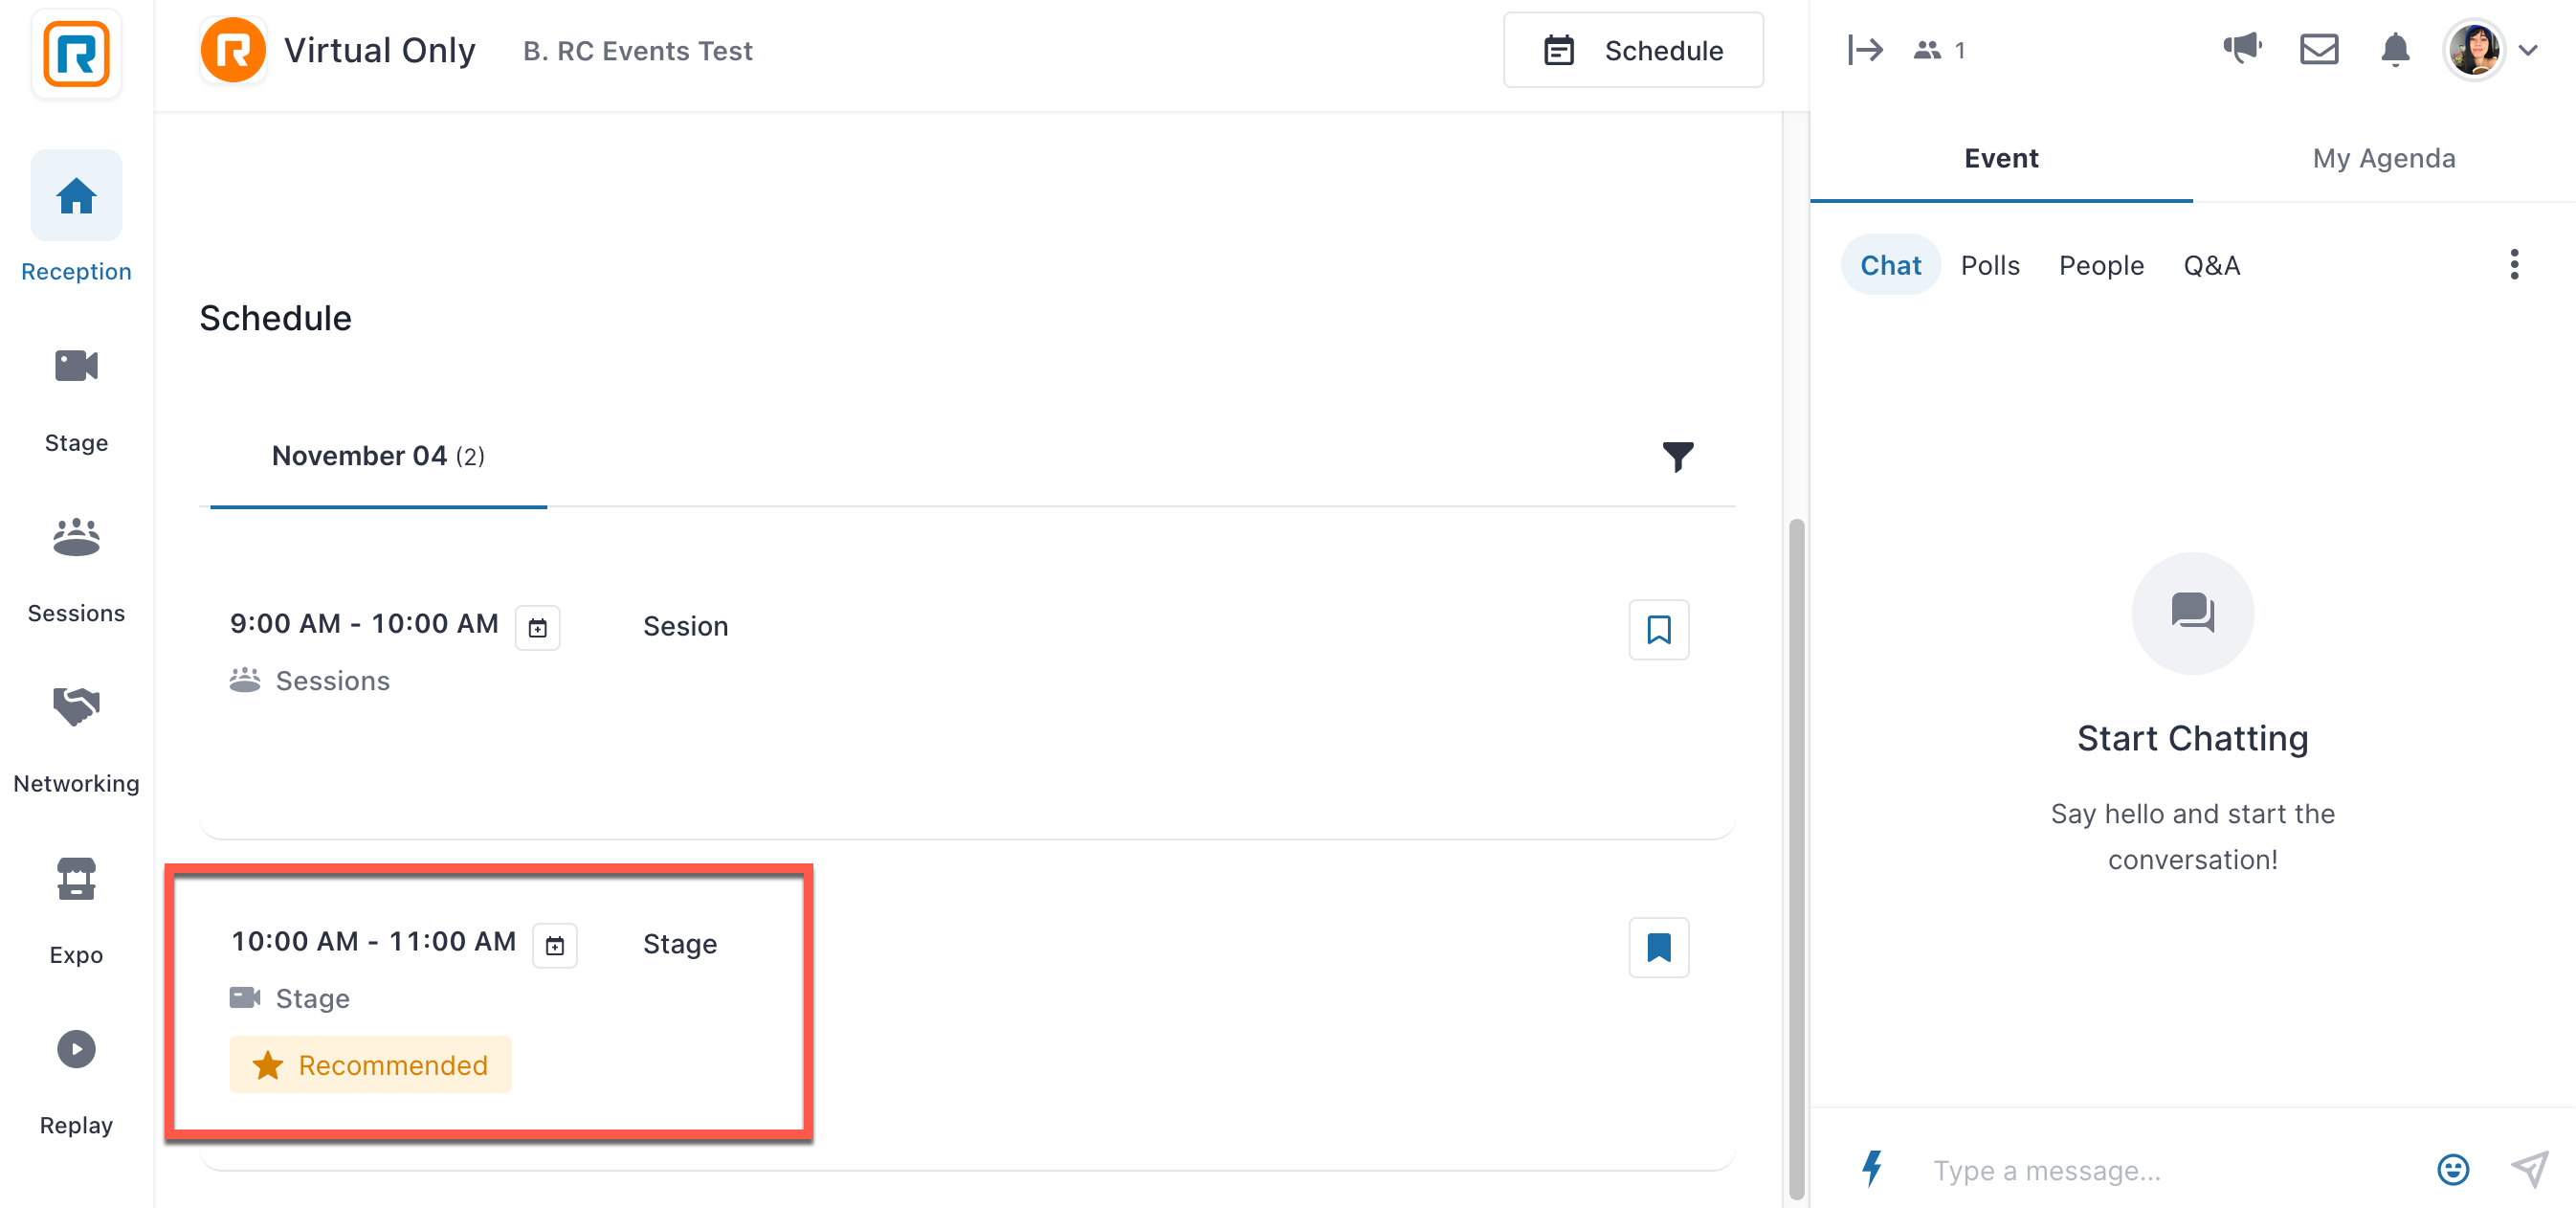Click the main content scrollbar
This screenshot has width=2576, height=1208.
click(x=1796, y=858)
